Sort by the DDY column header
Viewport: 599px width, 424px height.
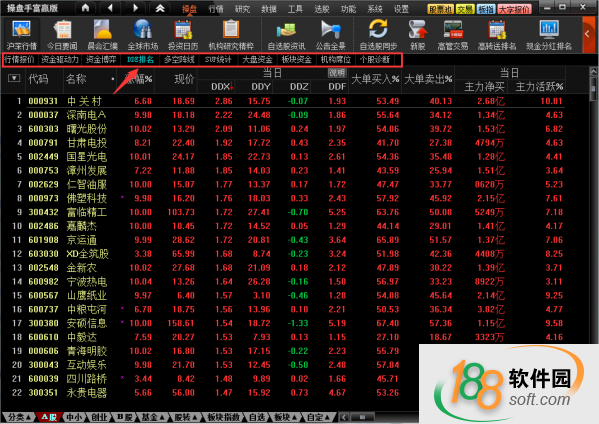[x=261, y=87]
